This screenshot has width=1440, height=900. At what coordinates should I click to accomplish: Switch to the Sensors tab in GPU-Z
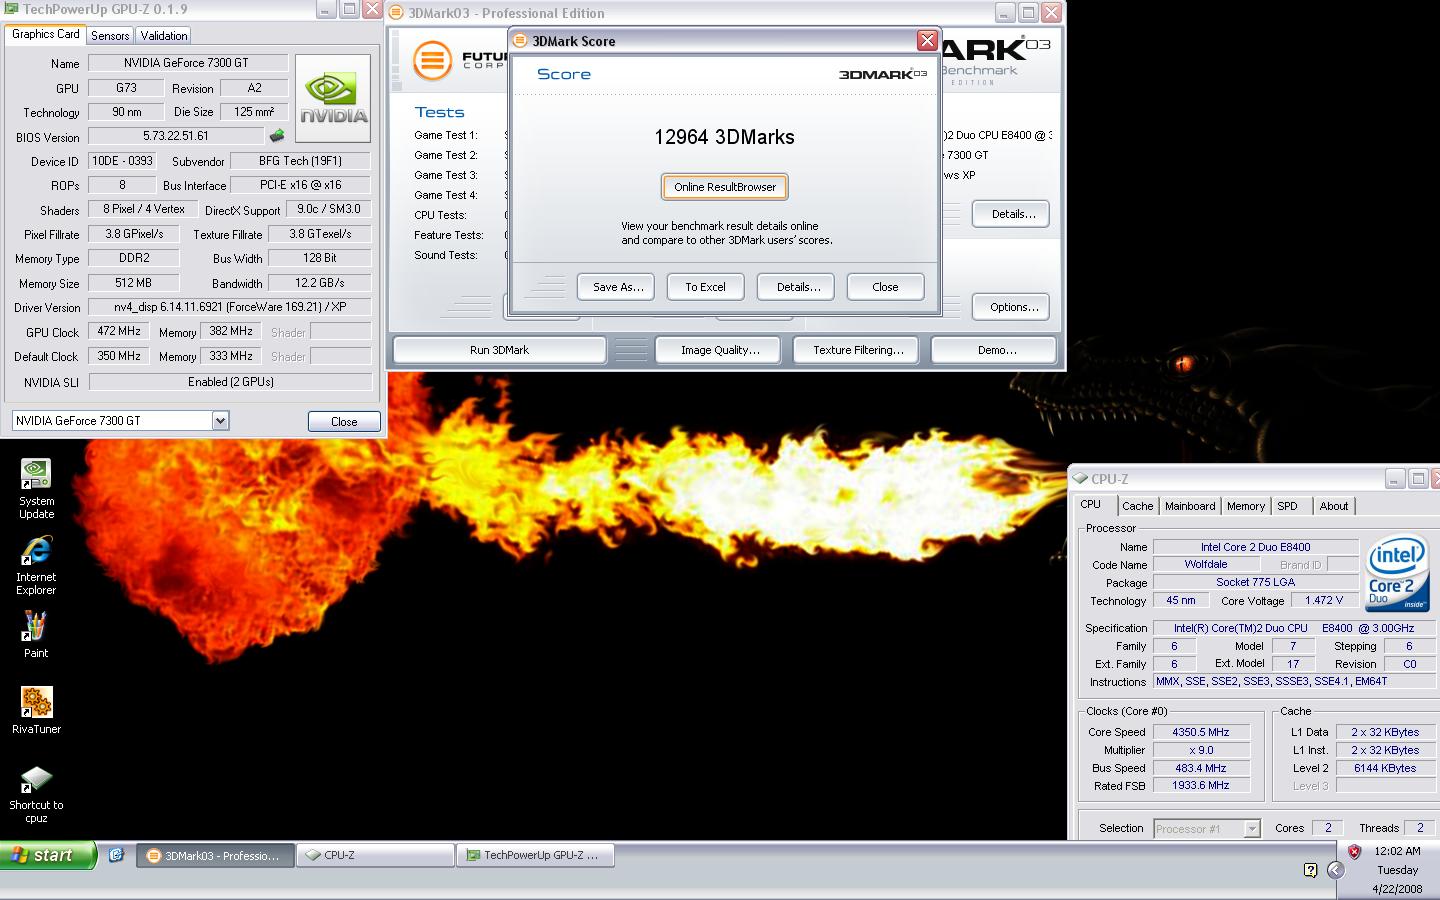tap(110, 35)
